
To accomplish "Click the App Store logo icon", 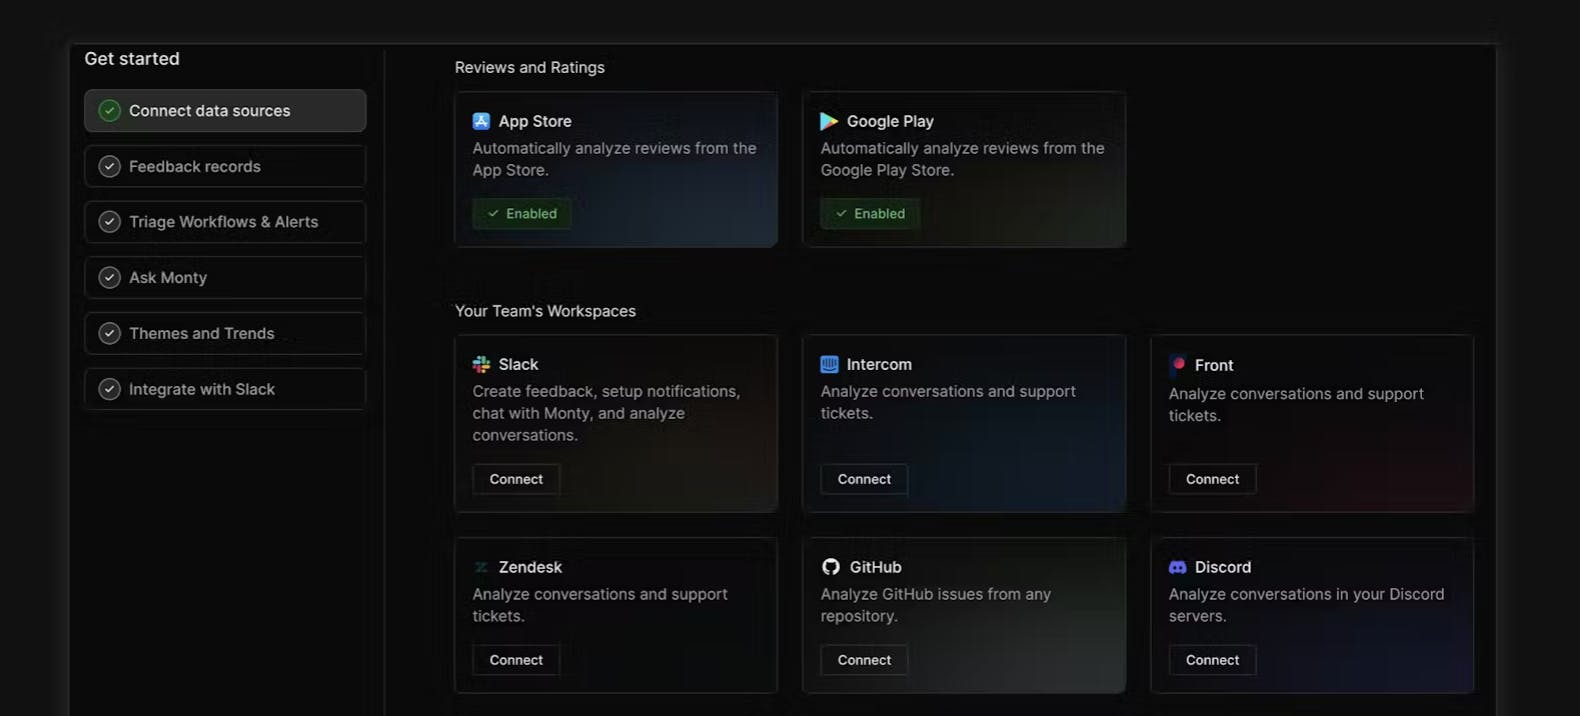I will tap(481, 121).
